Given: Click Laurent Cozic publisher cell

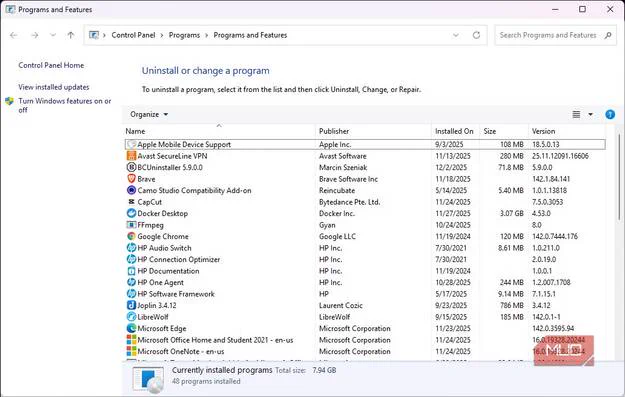Looking at the screenshot, I should click(341, 305).
